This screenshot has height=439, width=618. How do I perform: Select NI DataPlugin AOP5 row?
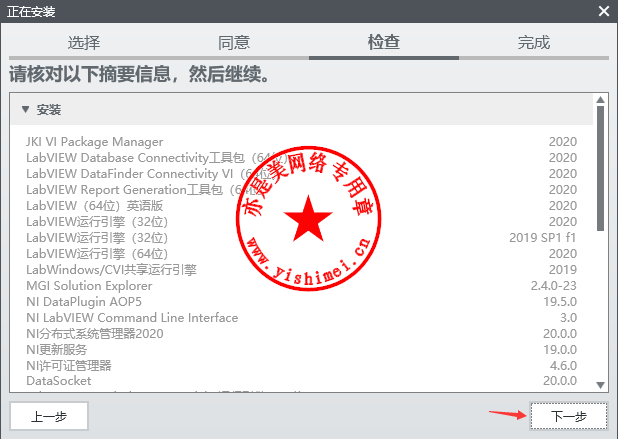pos(302,301)
